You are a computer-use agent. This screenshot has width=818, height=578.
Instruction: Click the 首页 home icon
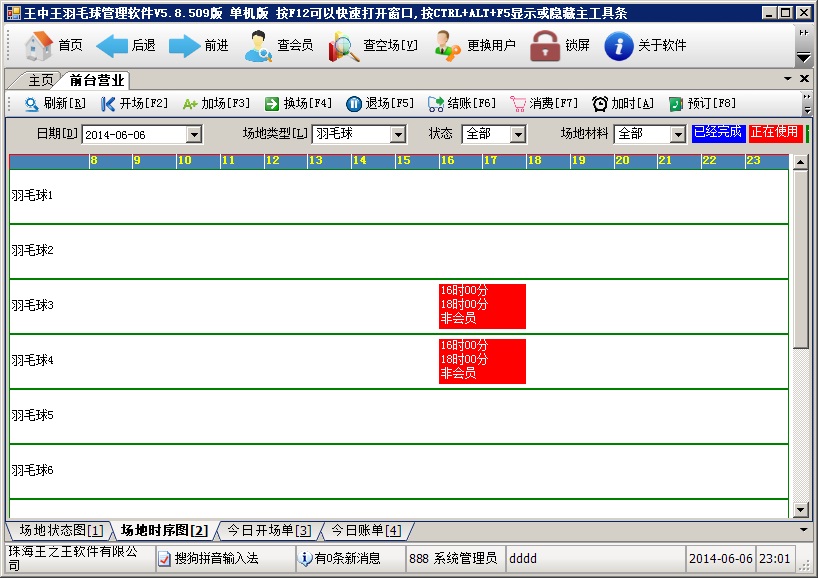[x=38, y=46]
